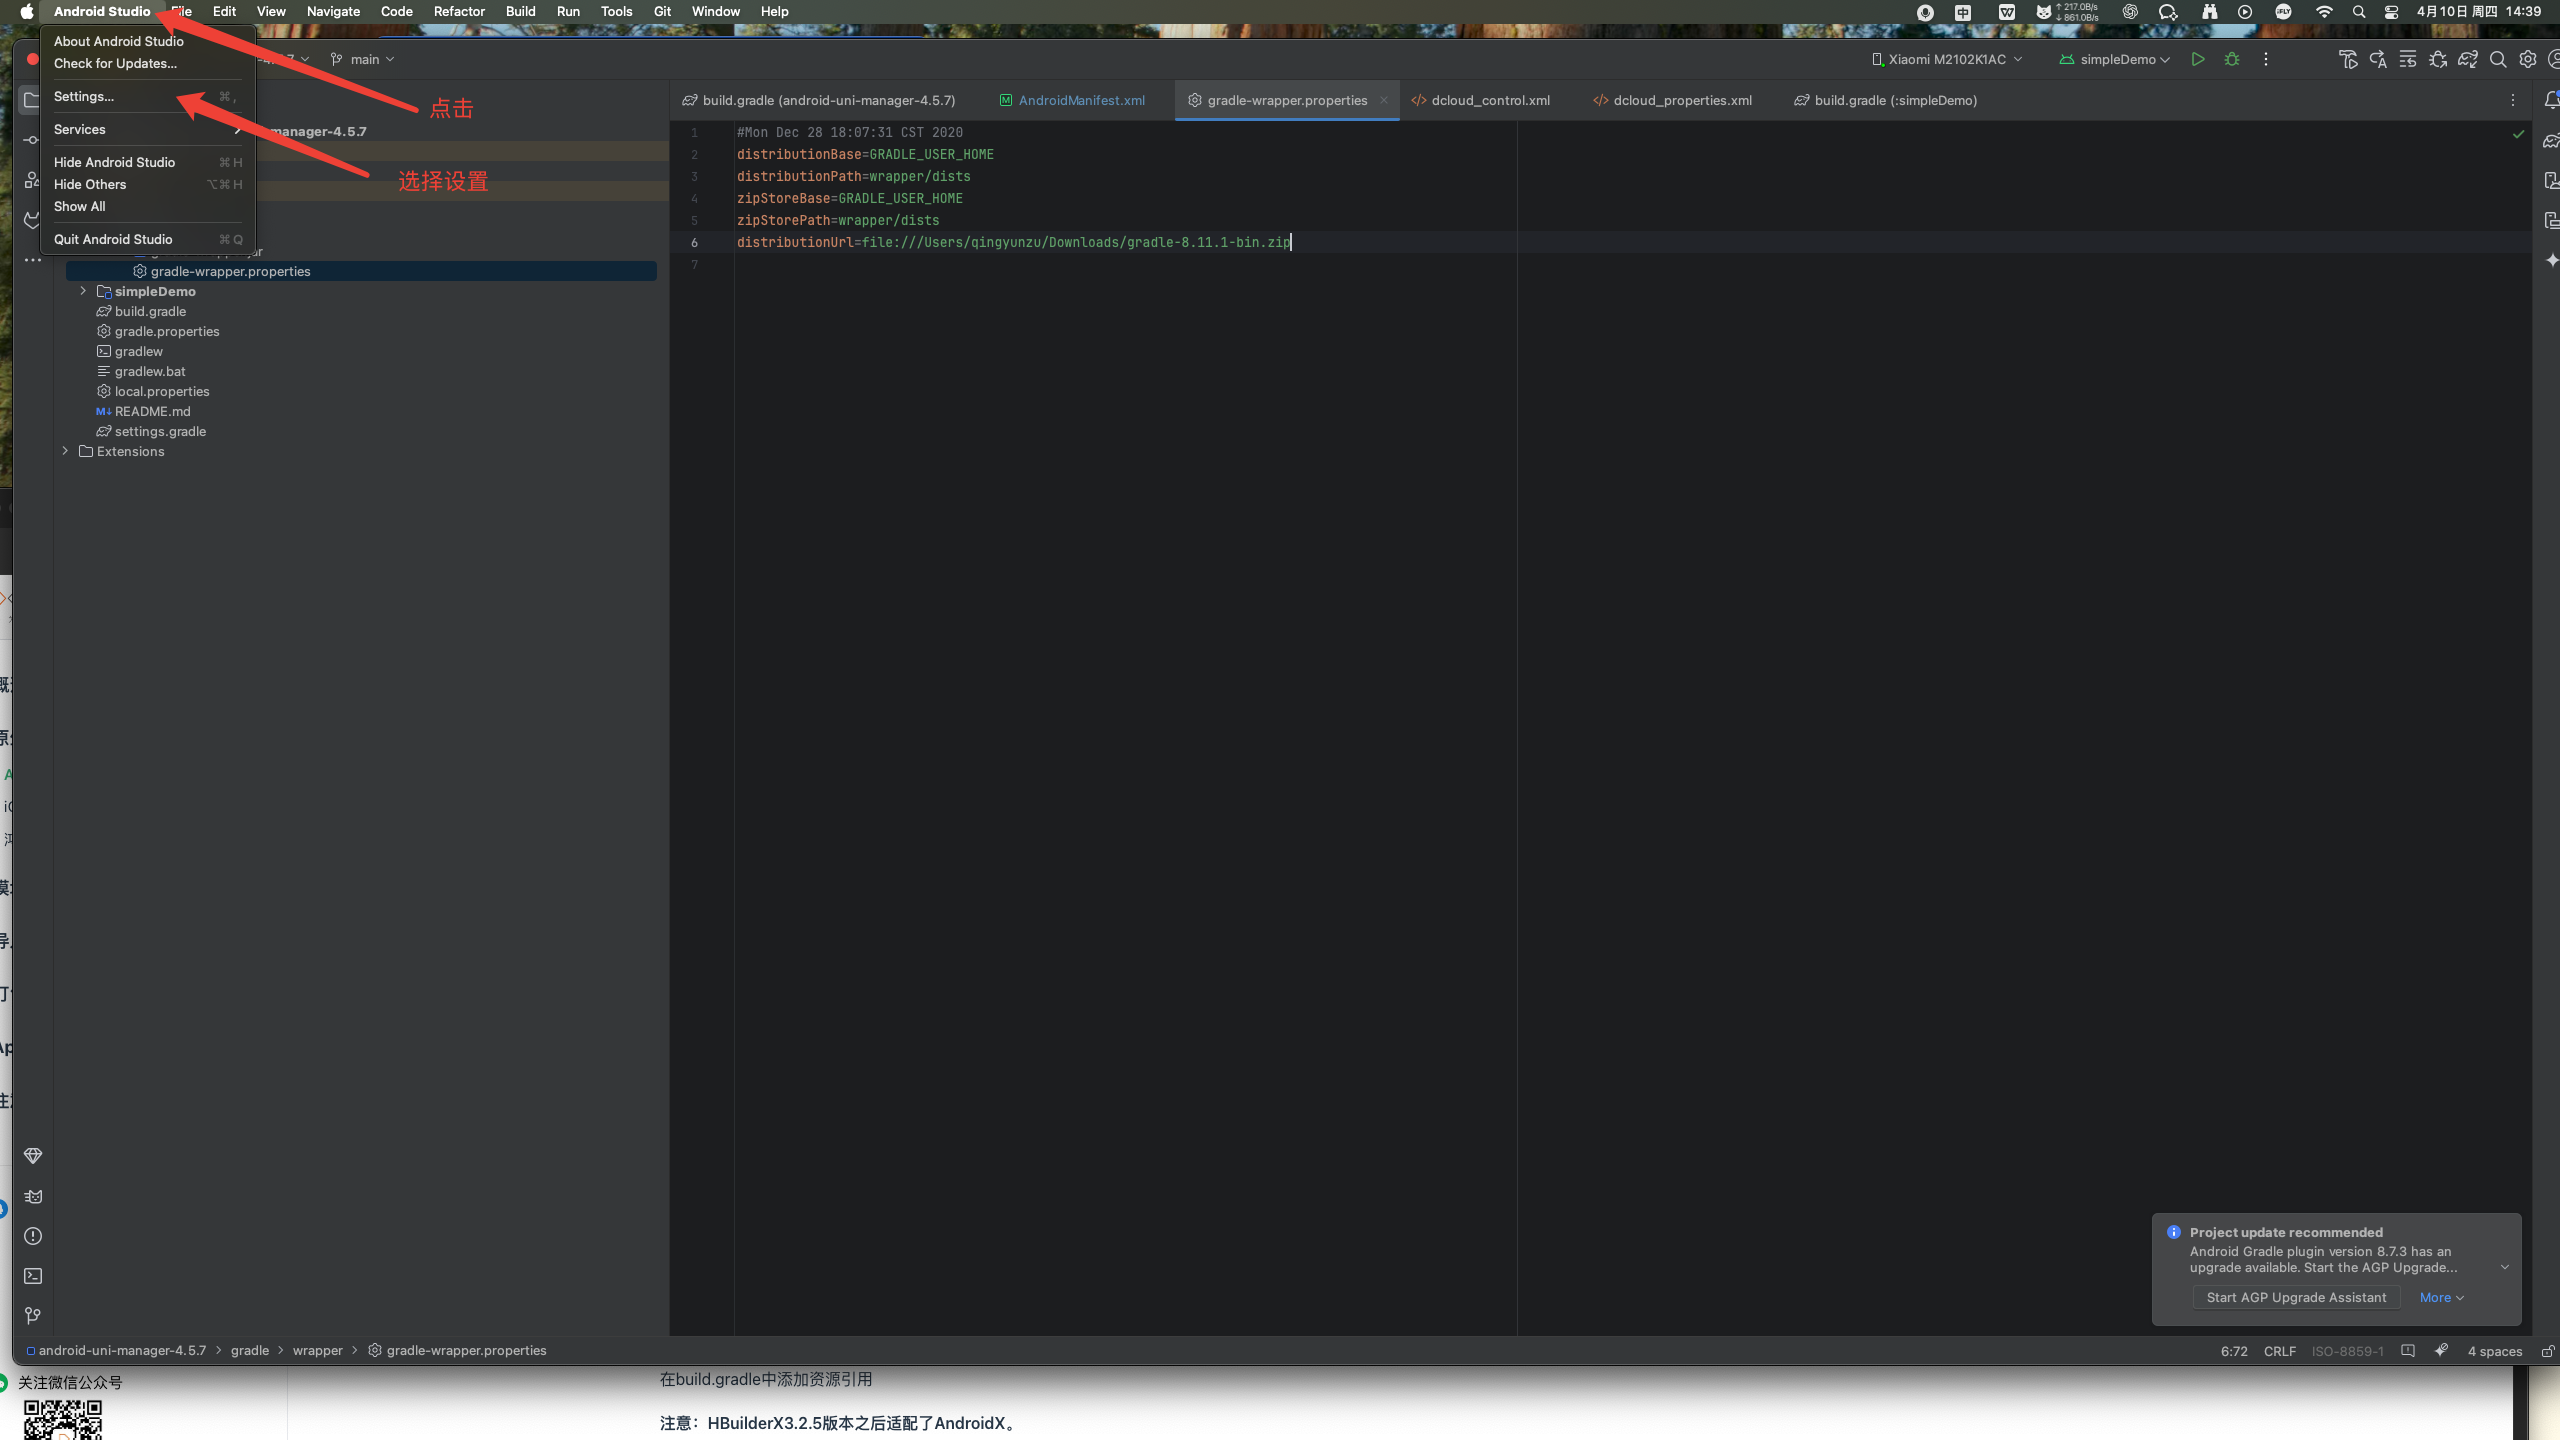Viewport: 2560px width, 1440px height.
Task: Expand the simpleDemo folder in tree
Action: 83,291
